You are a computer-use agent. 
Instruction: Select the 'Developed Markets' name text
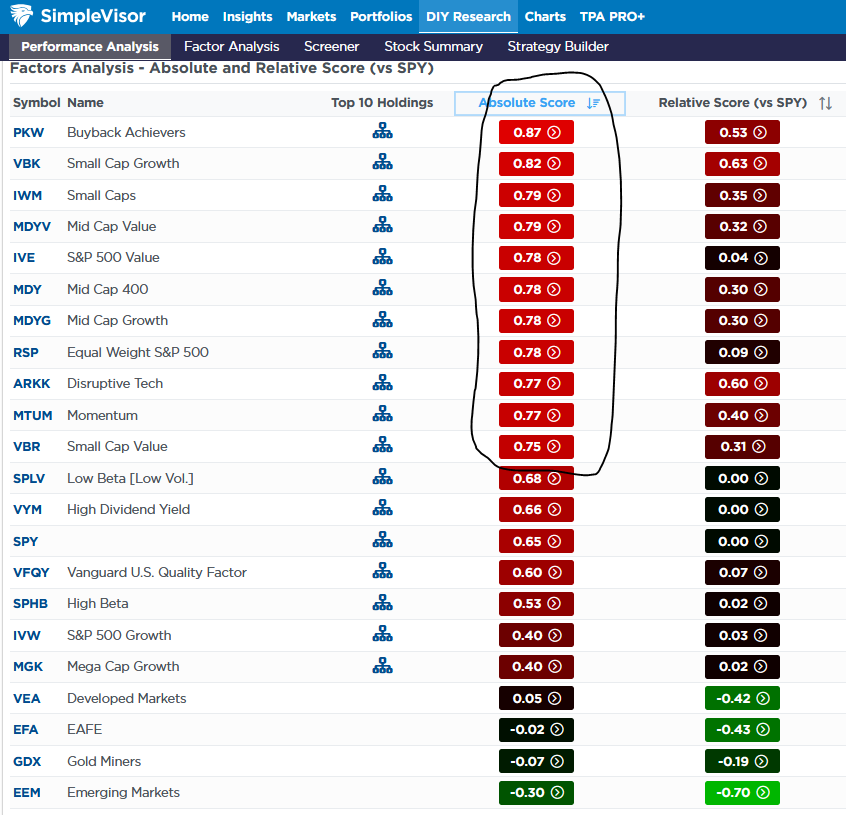tap(127, 698)
